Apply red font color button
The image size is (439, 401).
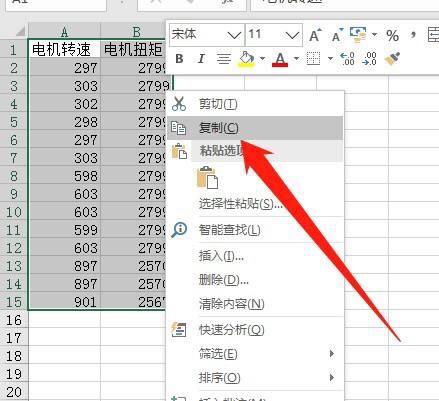point(280,59)
